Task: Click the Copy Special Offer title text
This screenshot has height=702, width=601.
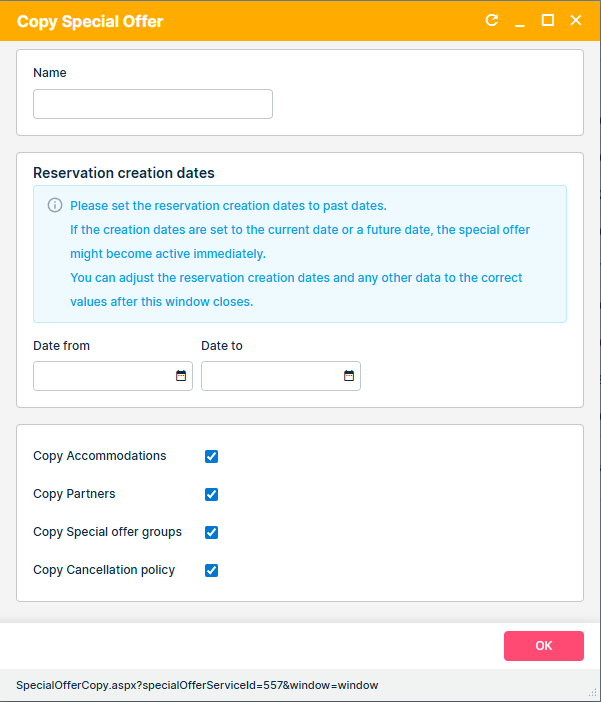Action: [90, 21]
